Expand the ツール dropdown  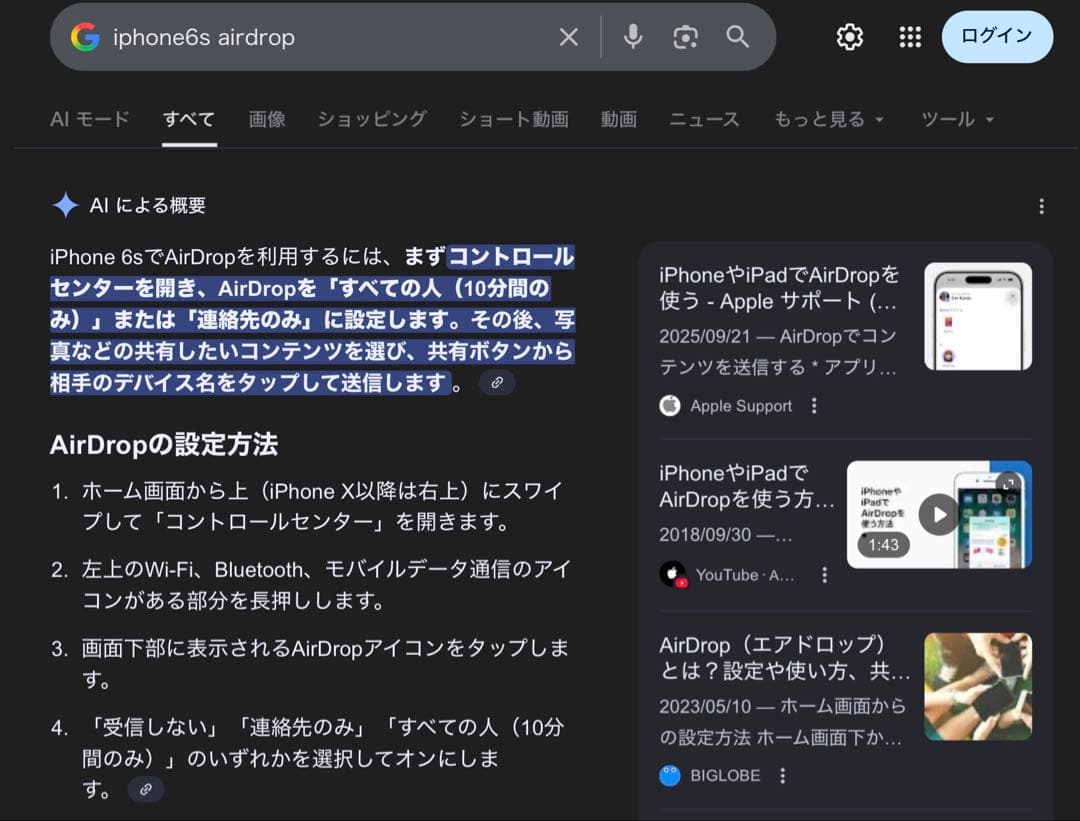point(957,119)
